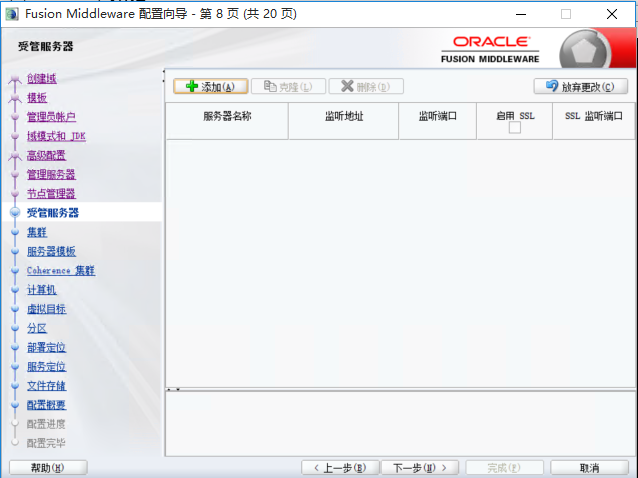Screen dimensions: 638x478
Task: Go to 管理服务器 step
Action: pos(51,175)
